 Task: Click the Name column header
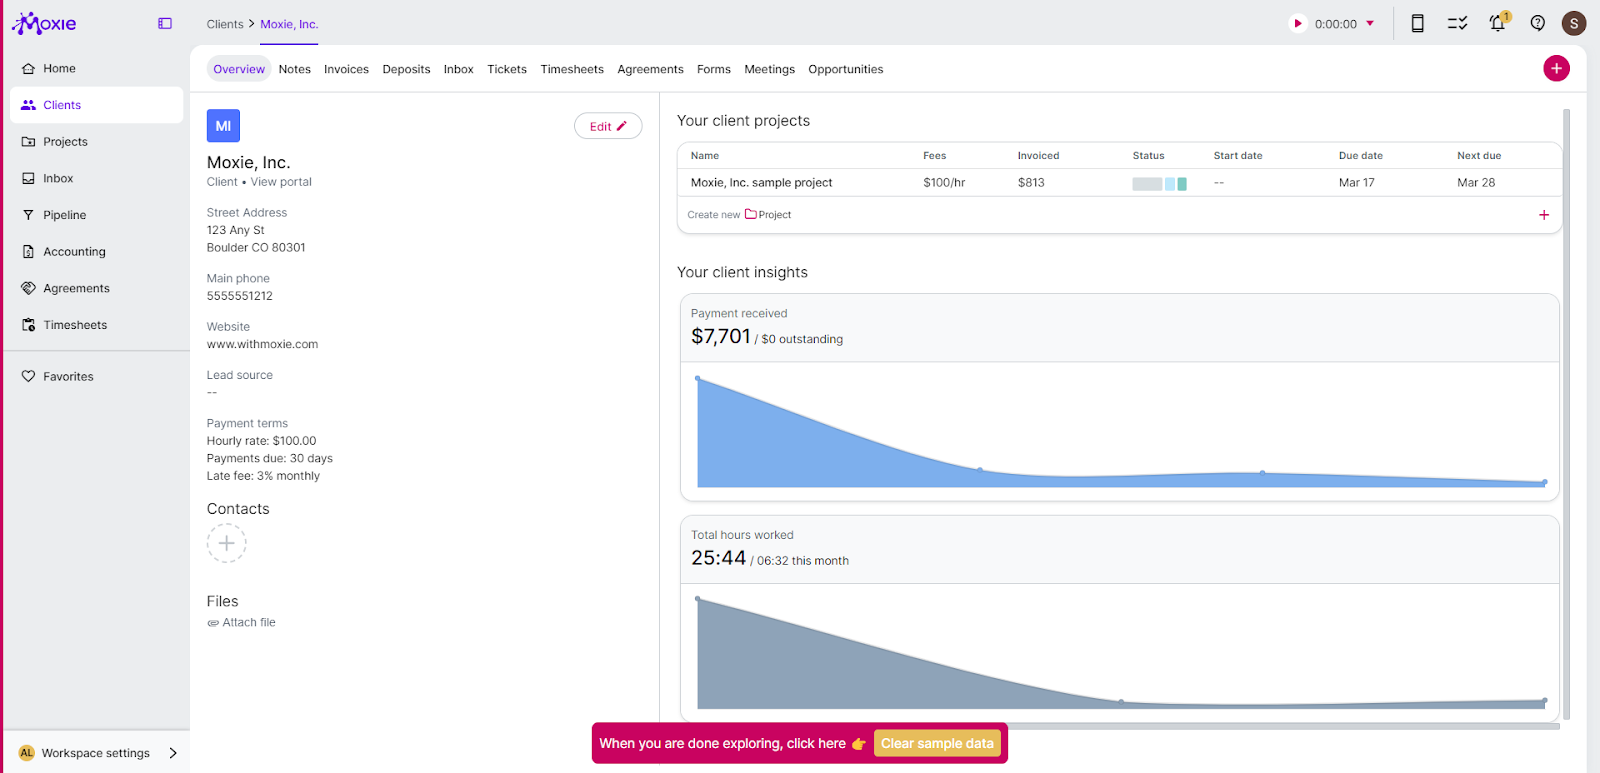[x=705, y=156]
